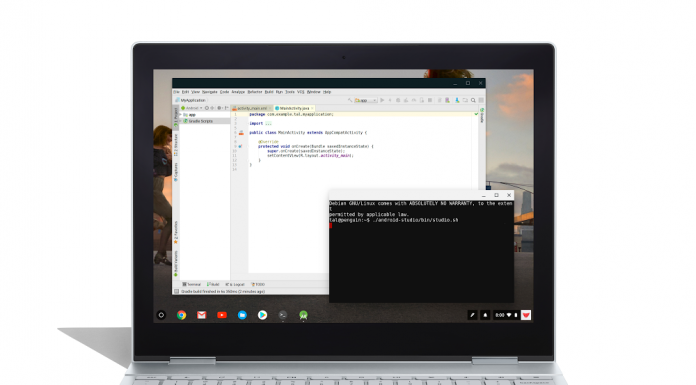Open the Help menu
This screenshot has height=385, width=696.
coord(327,92)
